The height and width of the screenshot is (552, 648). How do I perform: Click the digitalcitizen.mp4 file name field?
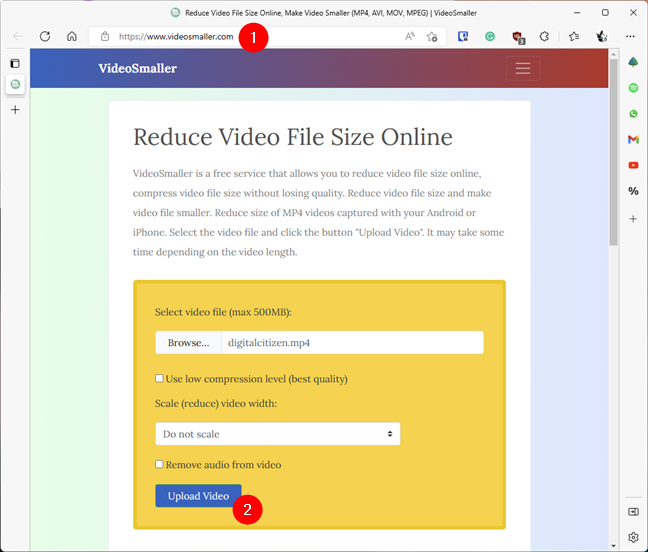(x=353, y=343)
